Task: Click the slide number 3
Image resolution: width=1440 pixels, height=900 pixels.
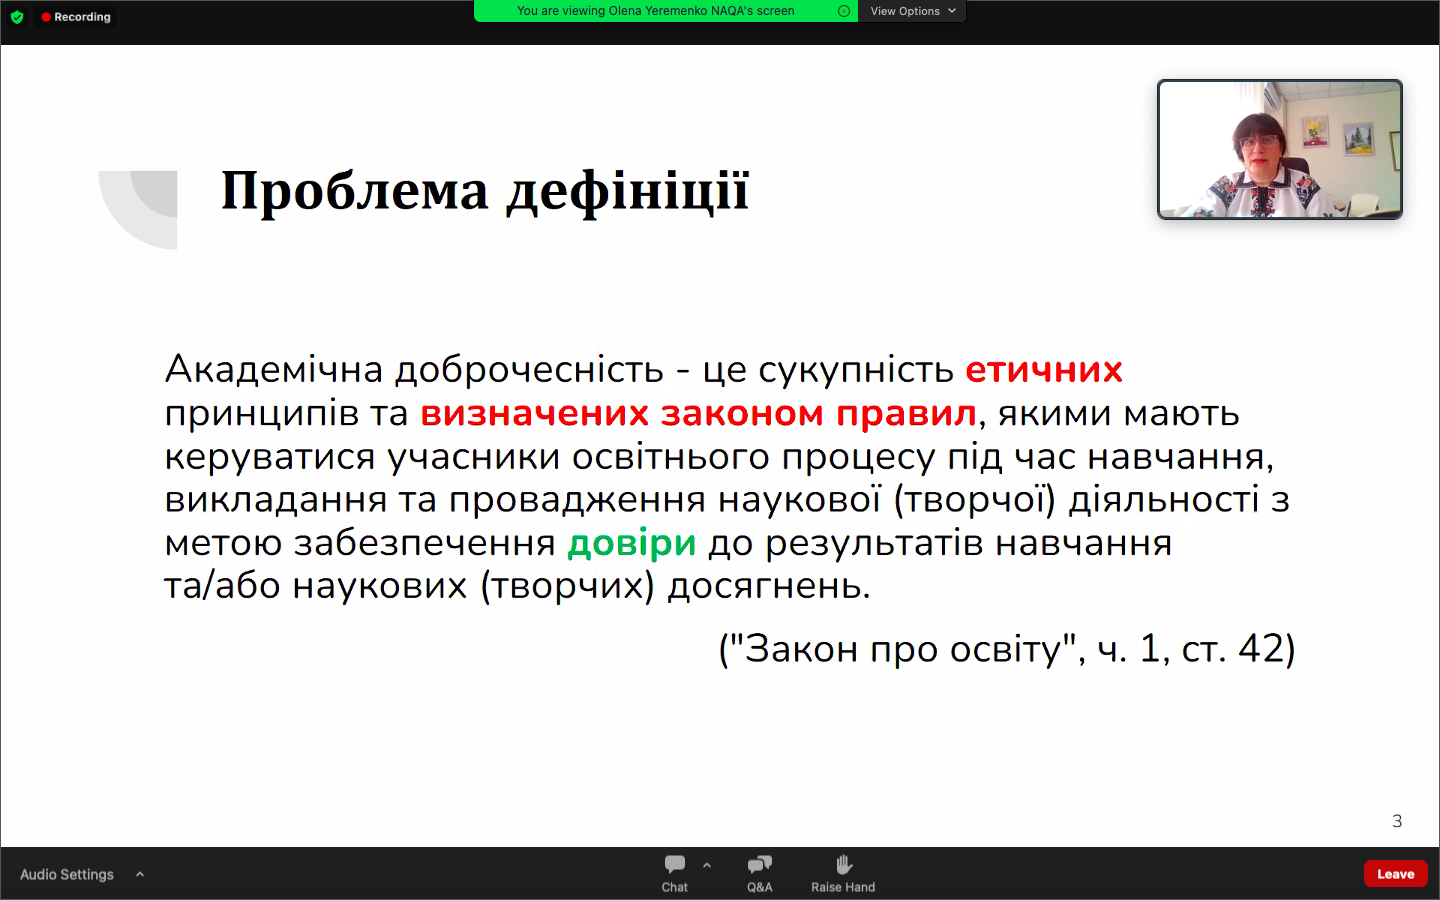Action: (x=1397, y=821)
